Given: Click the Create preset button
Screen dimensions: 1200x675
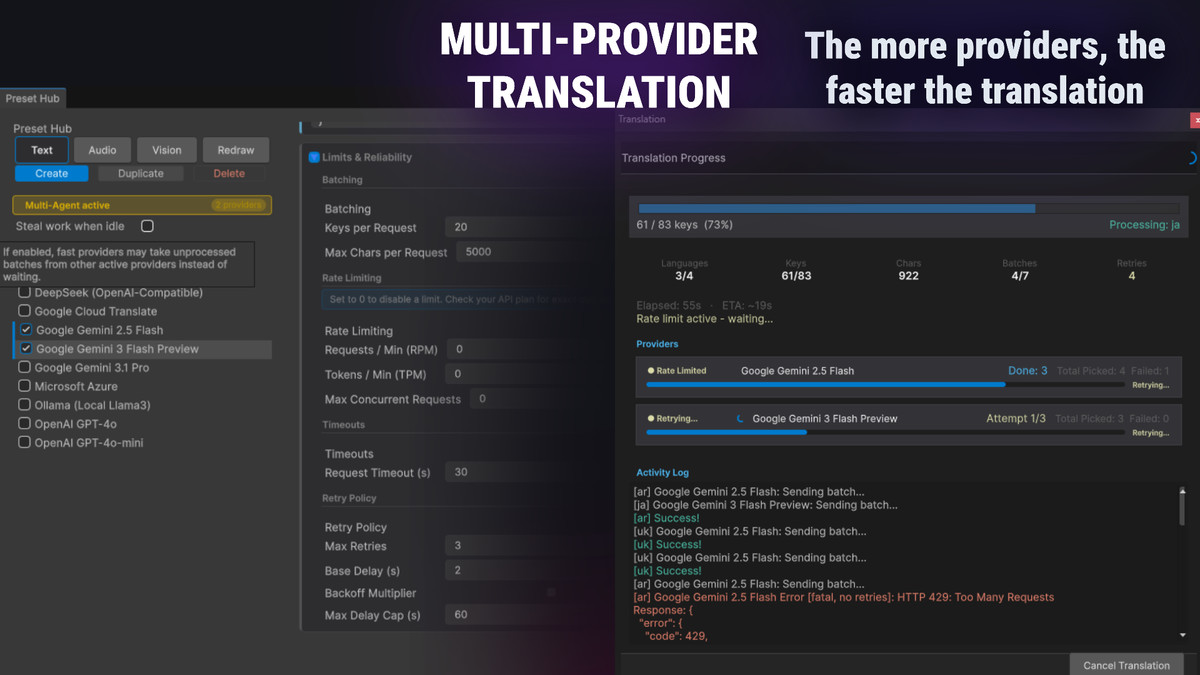Looking at the screenshot, I should coord(52,173).
